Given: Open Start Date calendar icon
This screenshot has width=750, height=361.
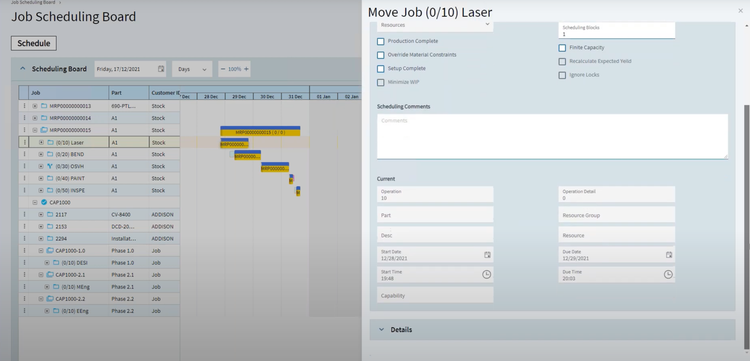Looking at the screenshot, I should (487, 255).
